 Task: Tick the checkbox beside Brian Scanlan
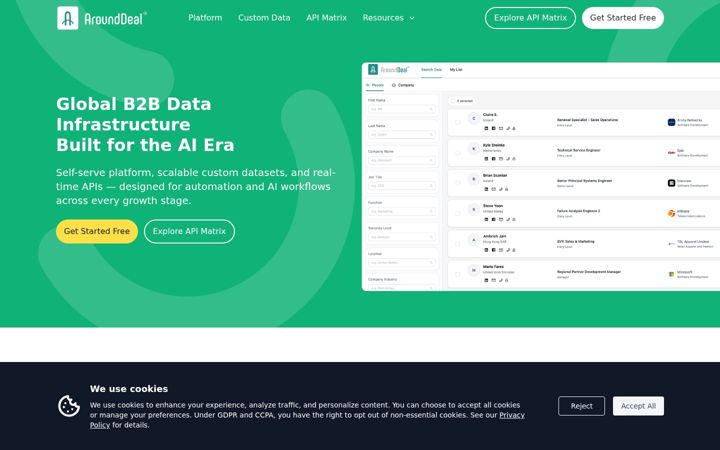[x=457, y=183]
